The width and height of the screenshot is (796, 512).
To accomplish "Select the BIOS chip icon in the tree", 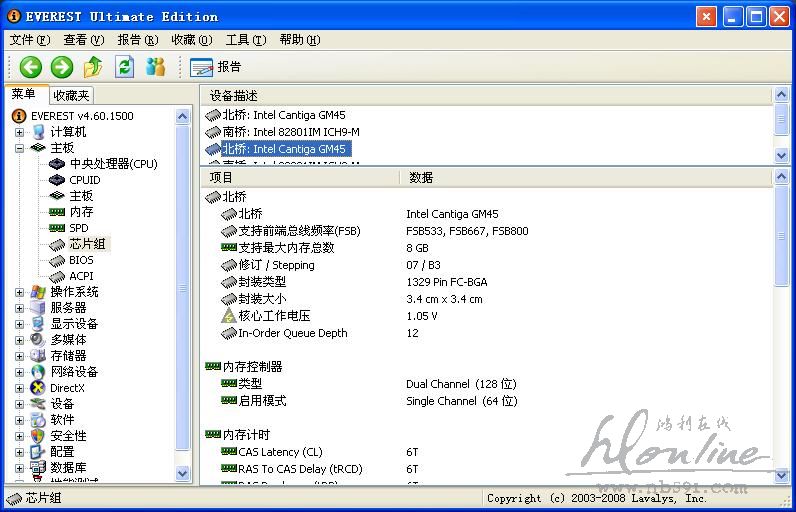I will [x=57, y=261].
